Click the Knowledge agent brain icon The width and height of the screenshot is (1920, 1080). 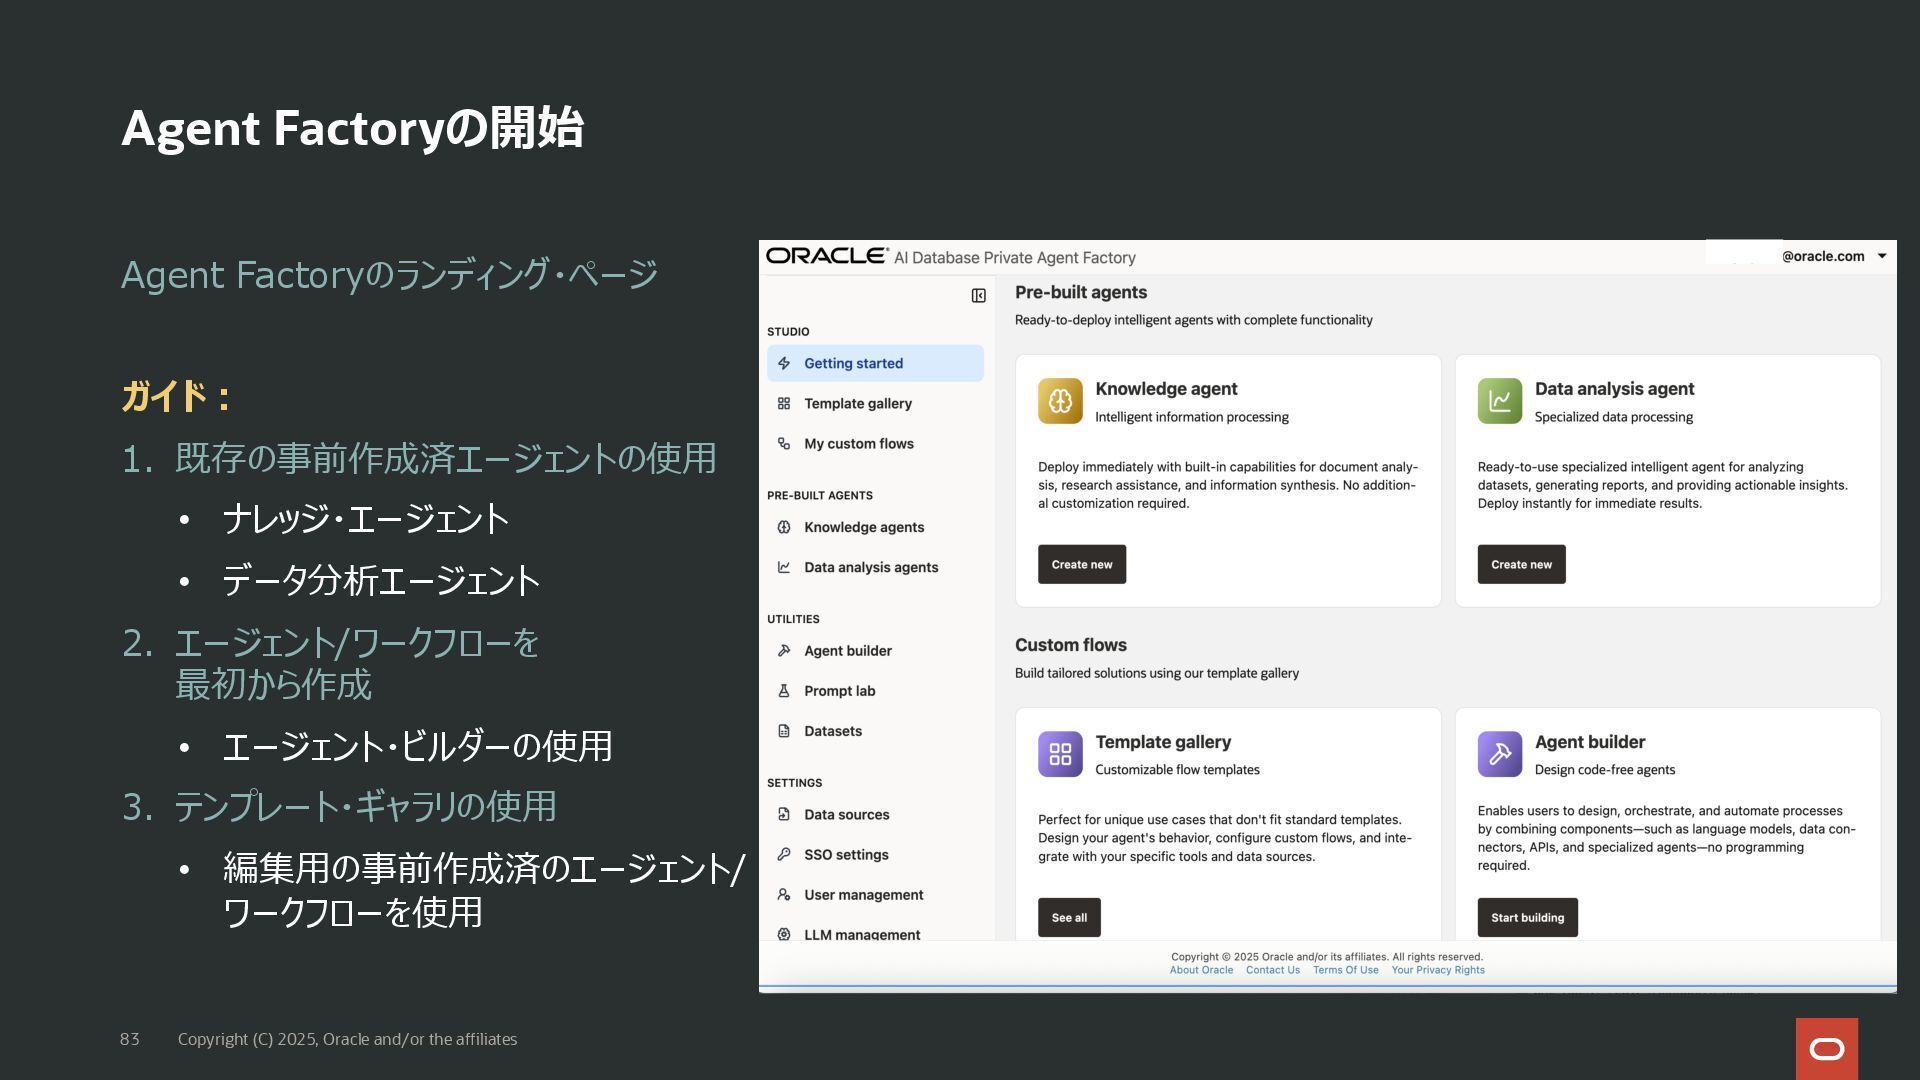coord(1060,401)
